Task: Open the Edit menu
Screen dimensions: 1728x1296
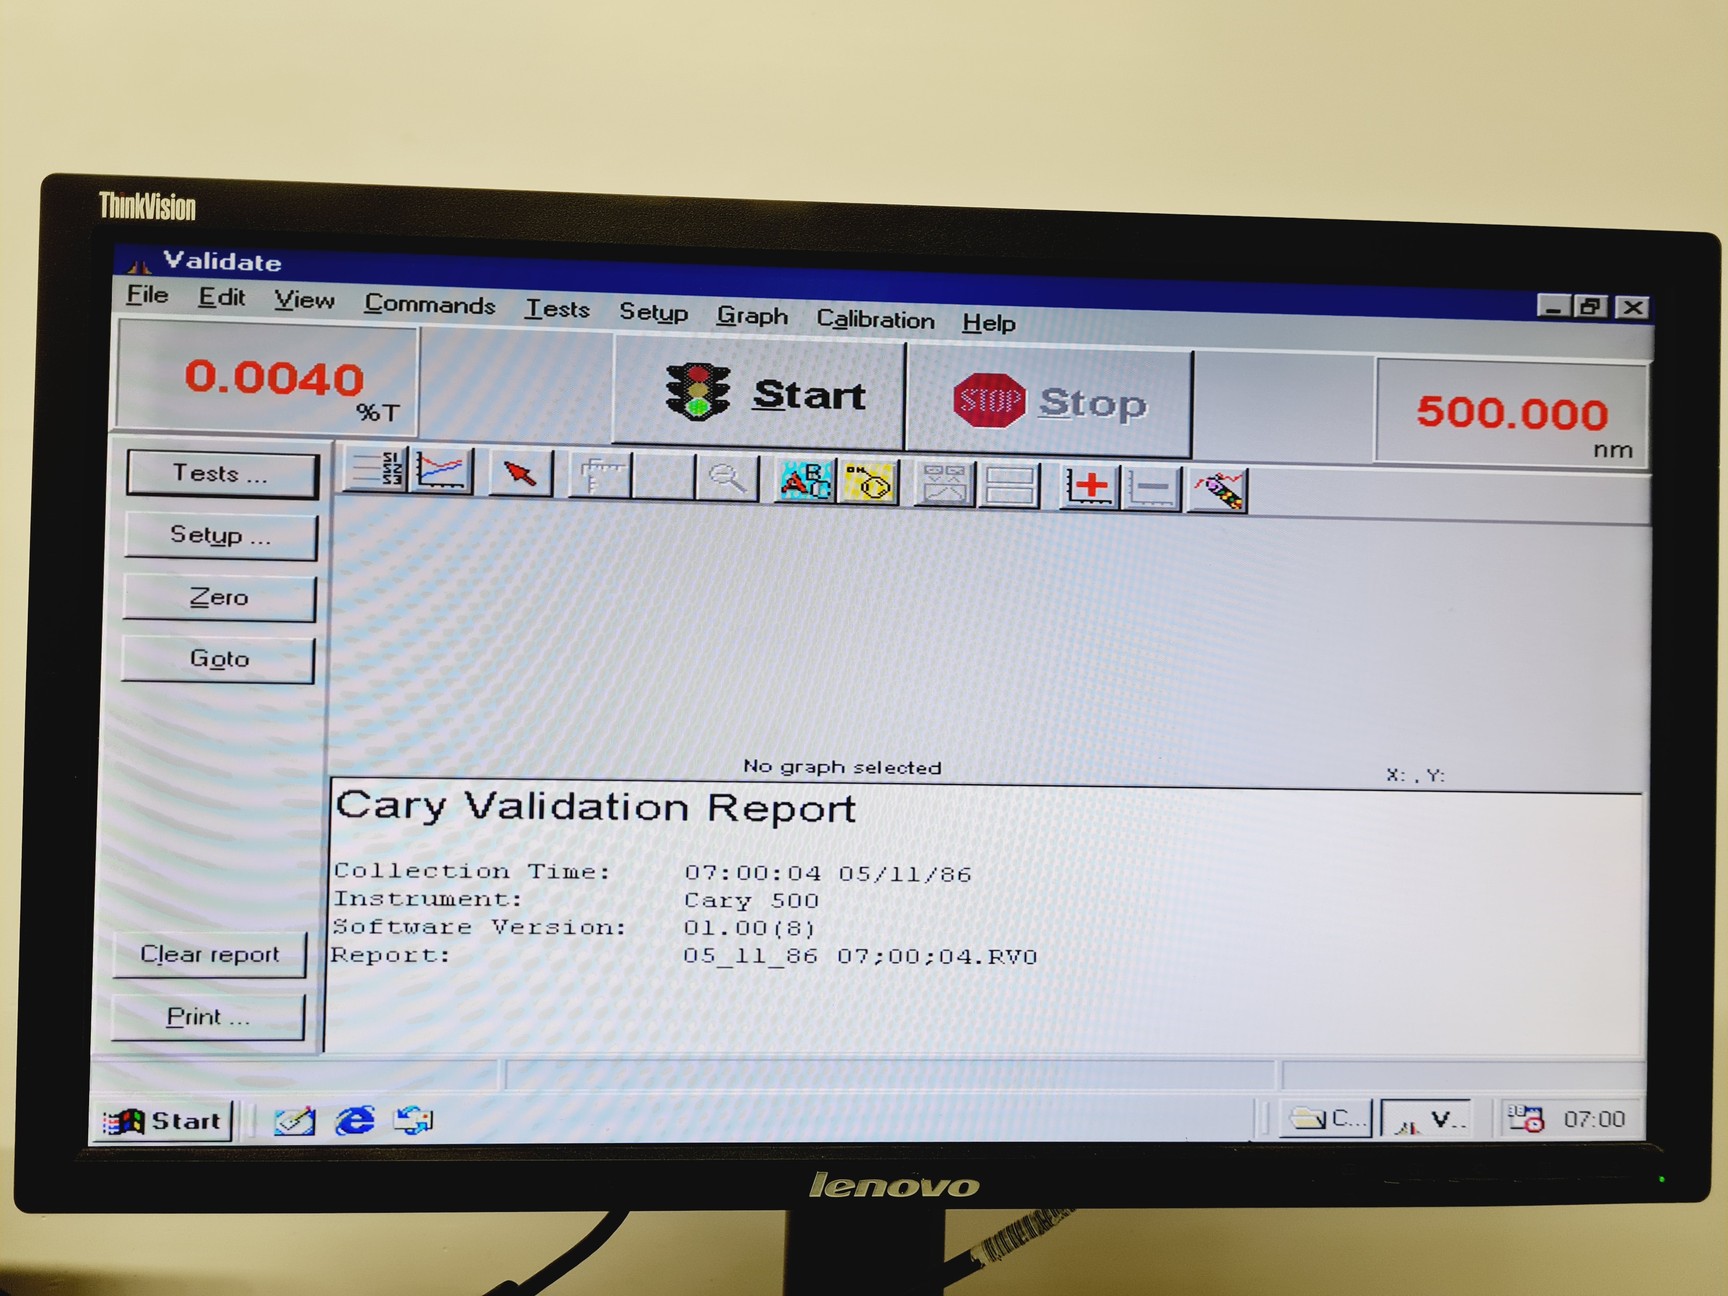Action: tap(221, 297)
